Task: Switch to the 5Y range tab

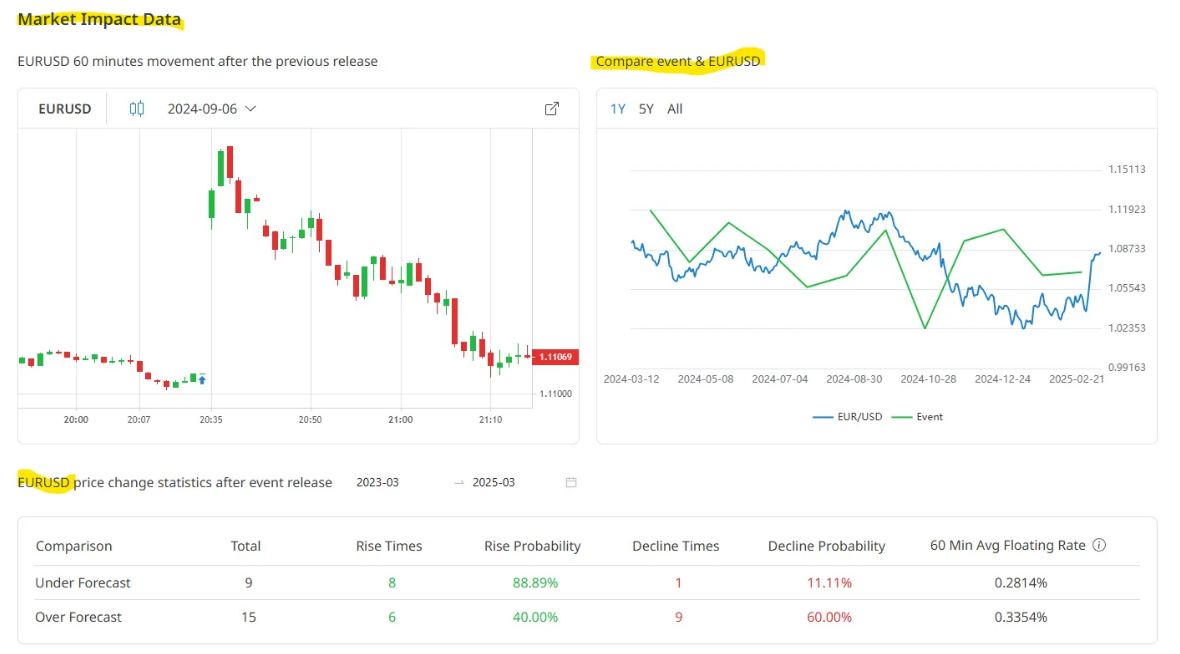Action: coord(646,109)
